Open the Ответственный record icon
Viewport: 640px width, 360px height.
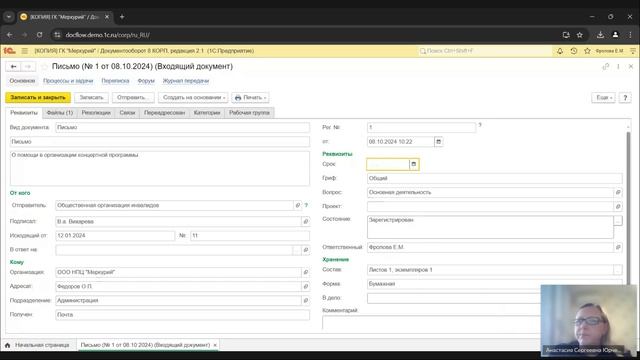pyautogui.click(x=618, y=247)
